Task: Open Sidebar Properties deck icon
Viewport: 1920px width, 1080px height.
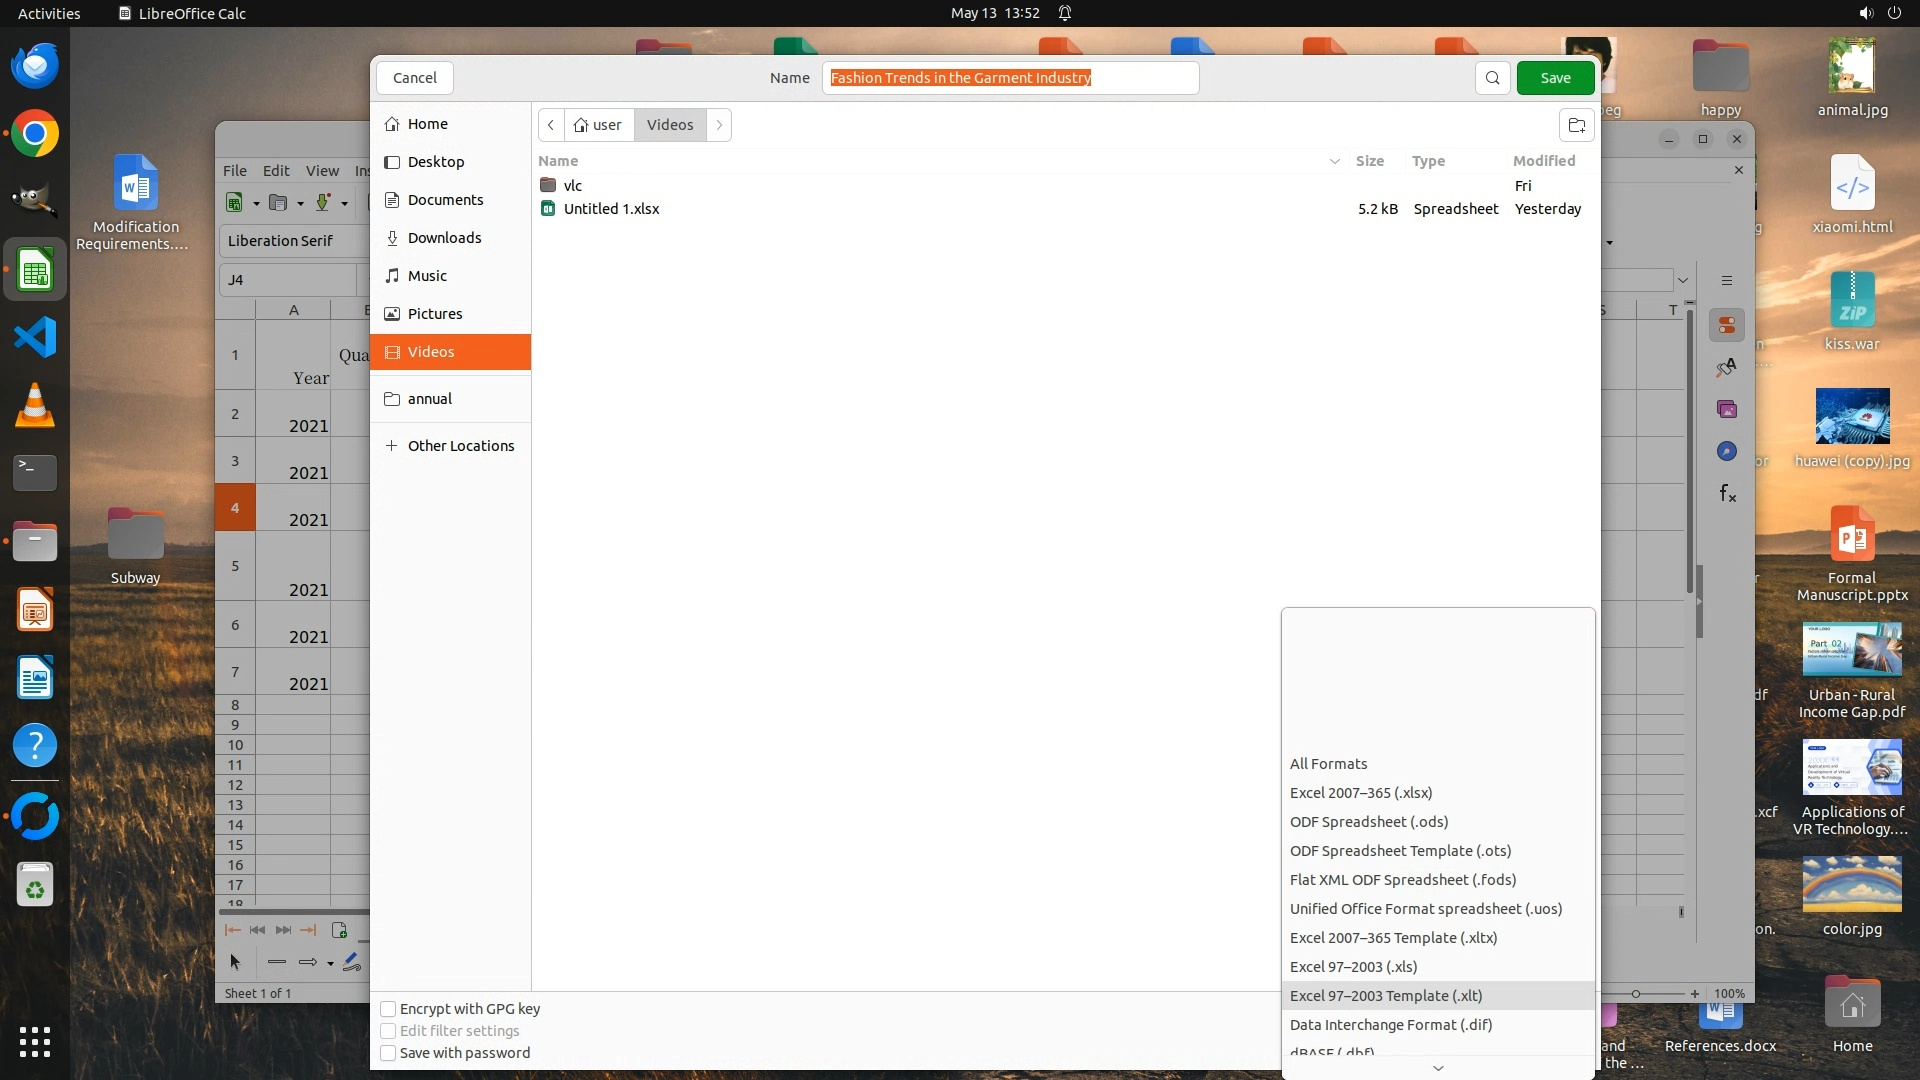Action: click(1727, 325)
